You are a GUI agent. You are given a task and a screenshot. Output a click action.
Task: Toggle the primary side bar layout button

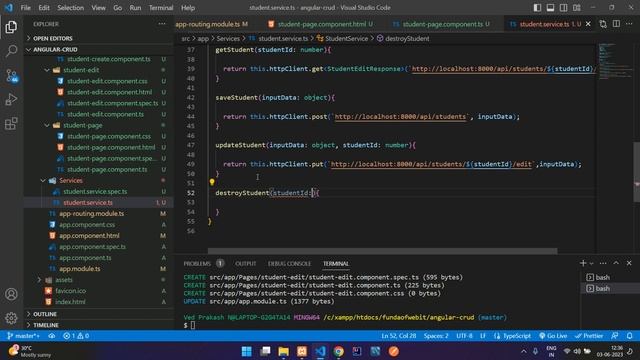point(537,8)
